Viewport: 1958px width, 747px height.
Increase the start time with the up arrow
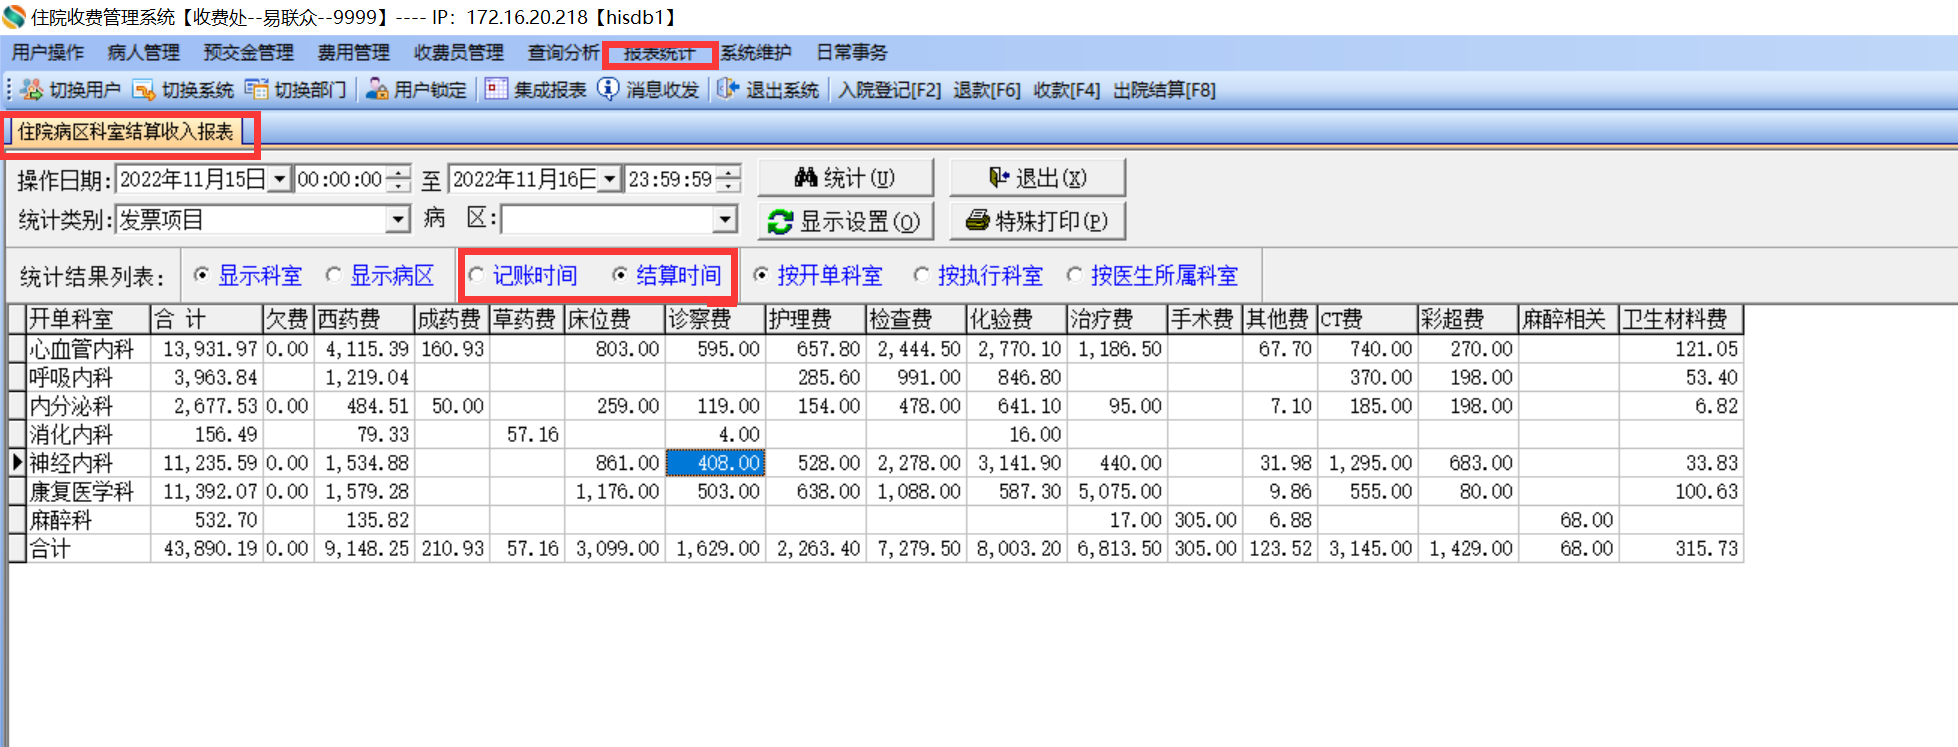point(399,173)
